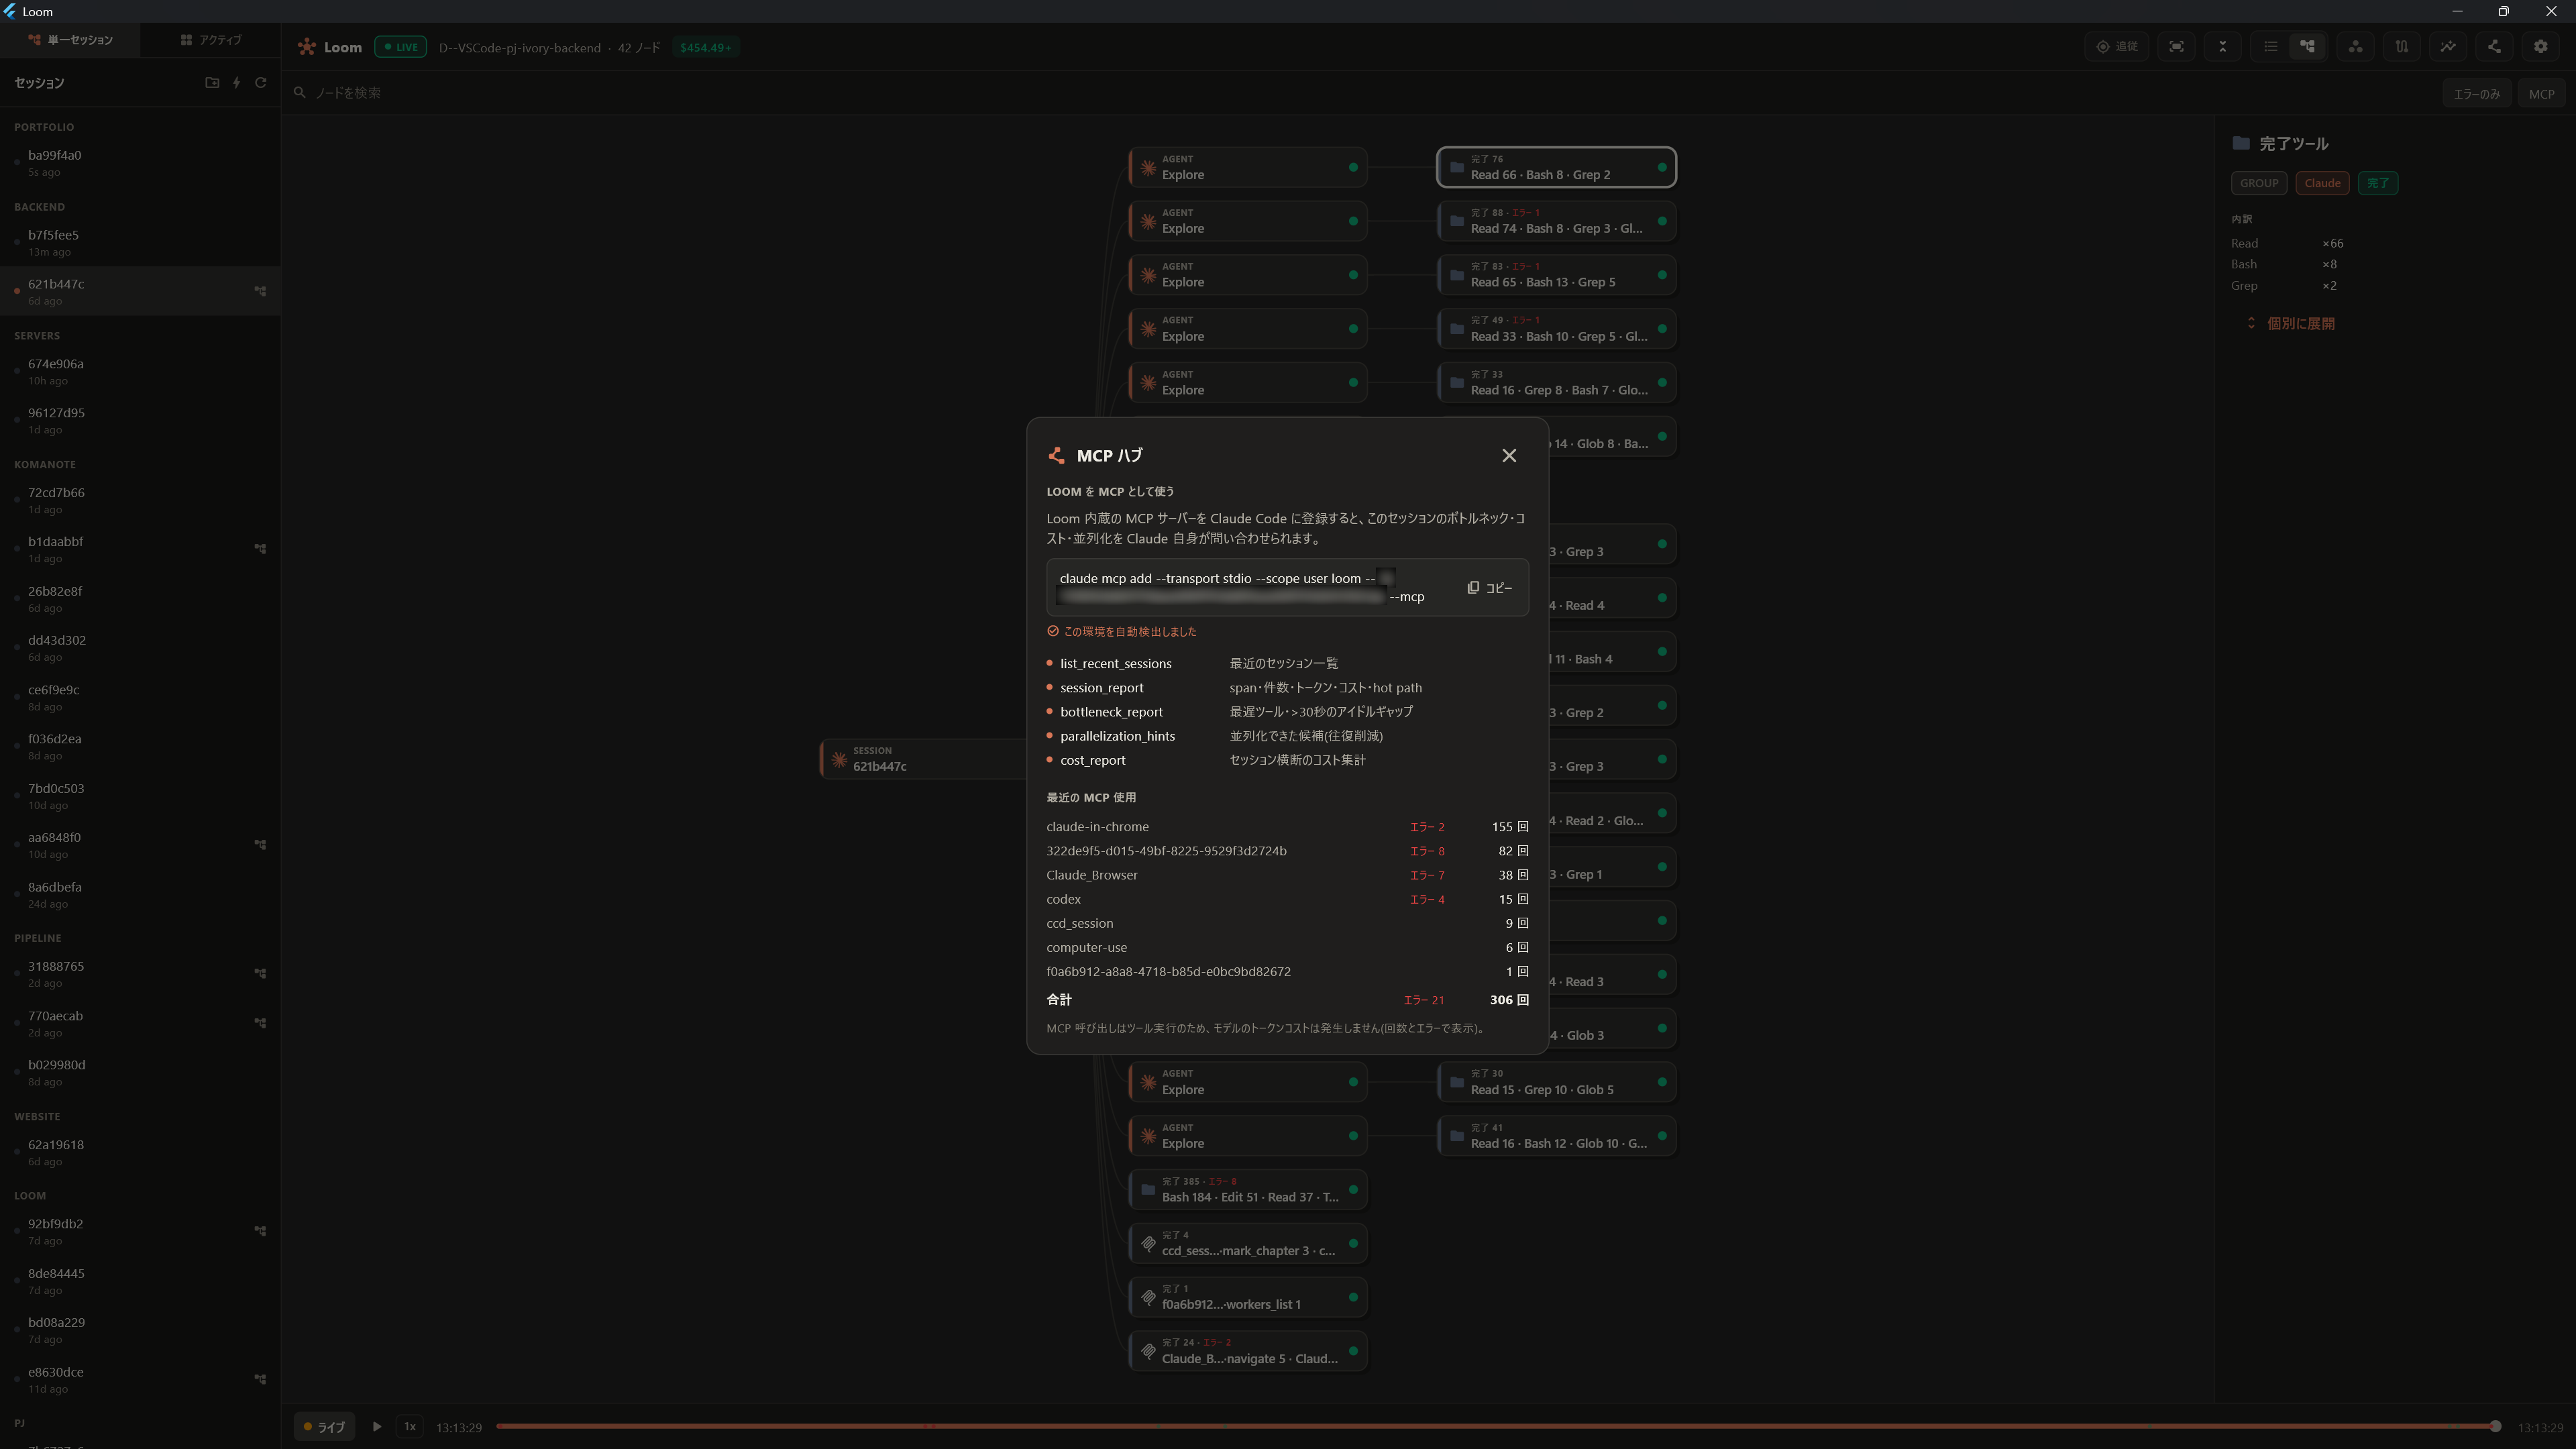Toggle the 追従 follow button
2576x1449 pixels.
click(2117, 47)
